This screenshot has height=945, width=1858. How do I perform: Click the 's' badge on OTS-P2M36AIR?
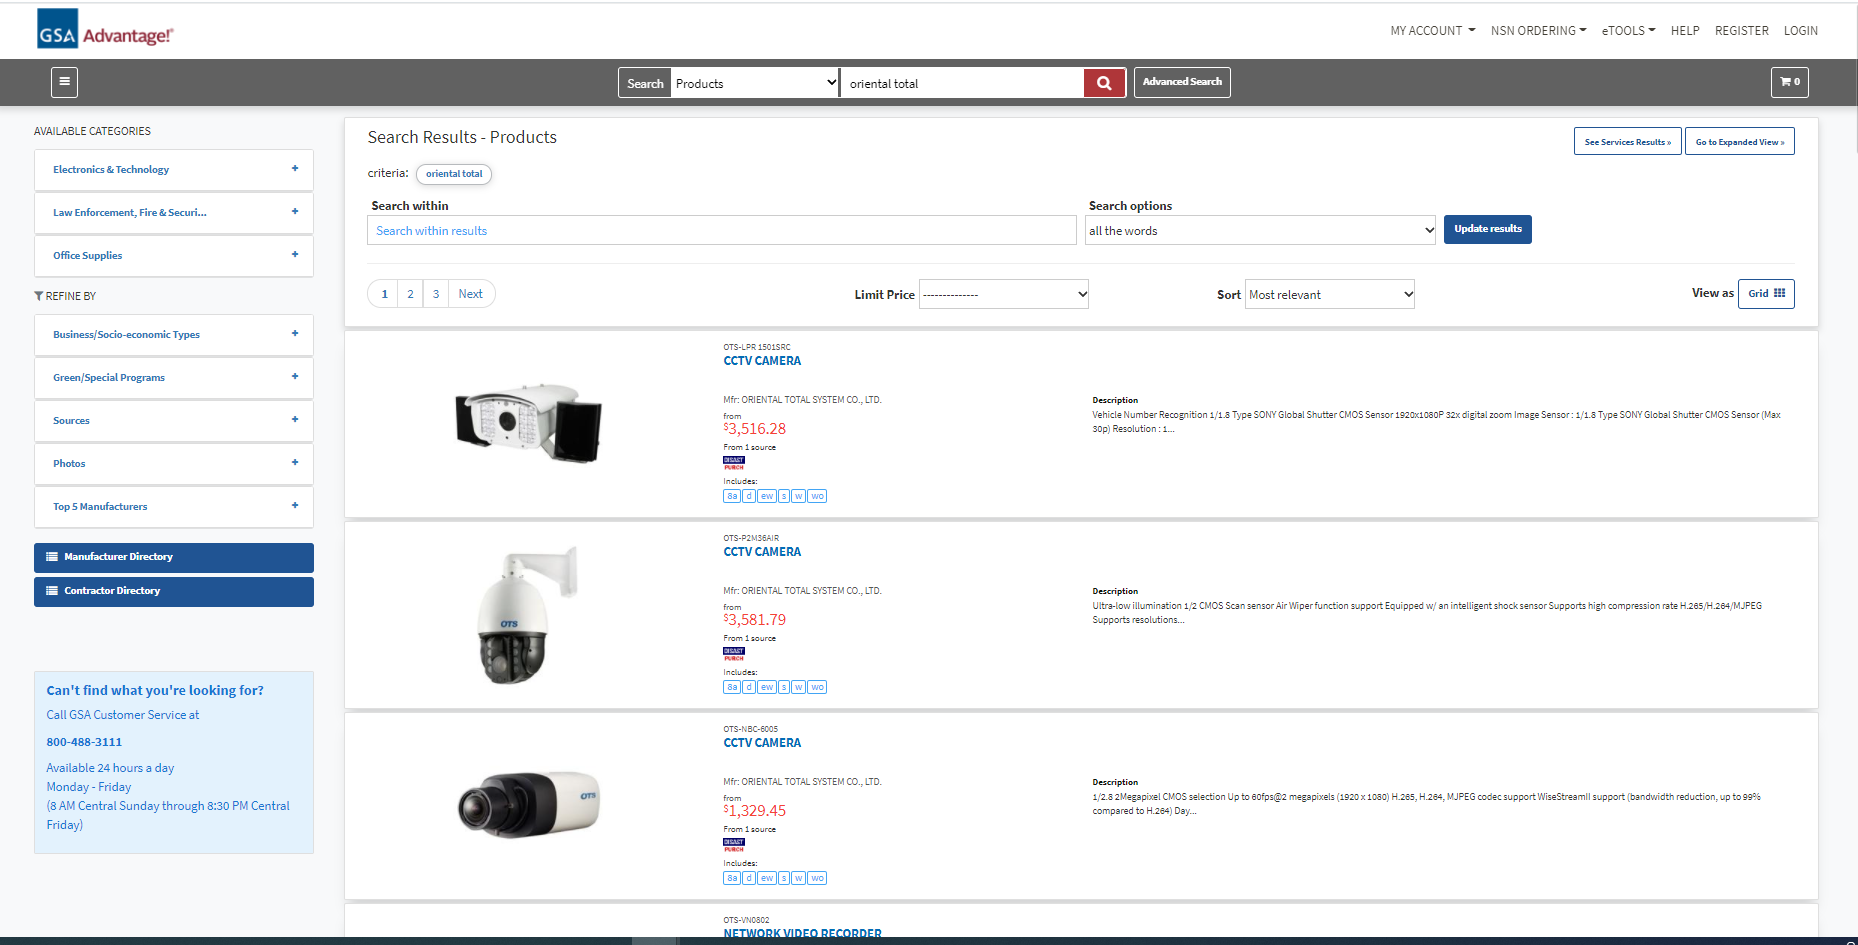click(x=784, y=687)
